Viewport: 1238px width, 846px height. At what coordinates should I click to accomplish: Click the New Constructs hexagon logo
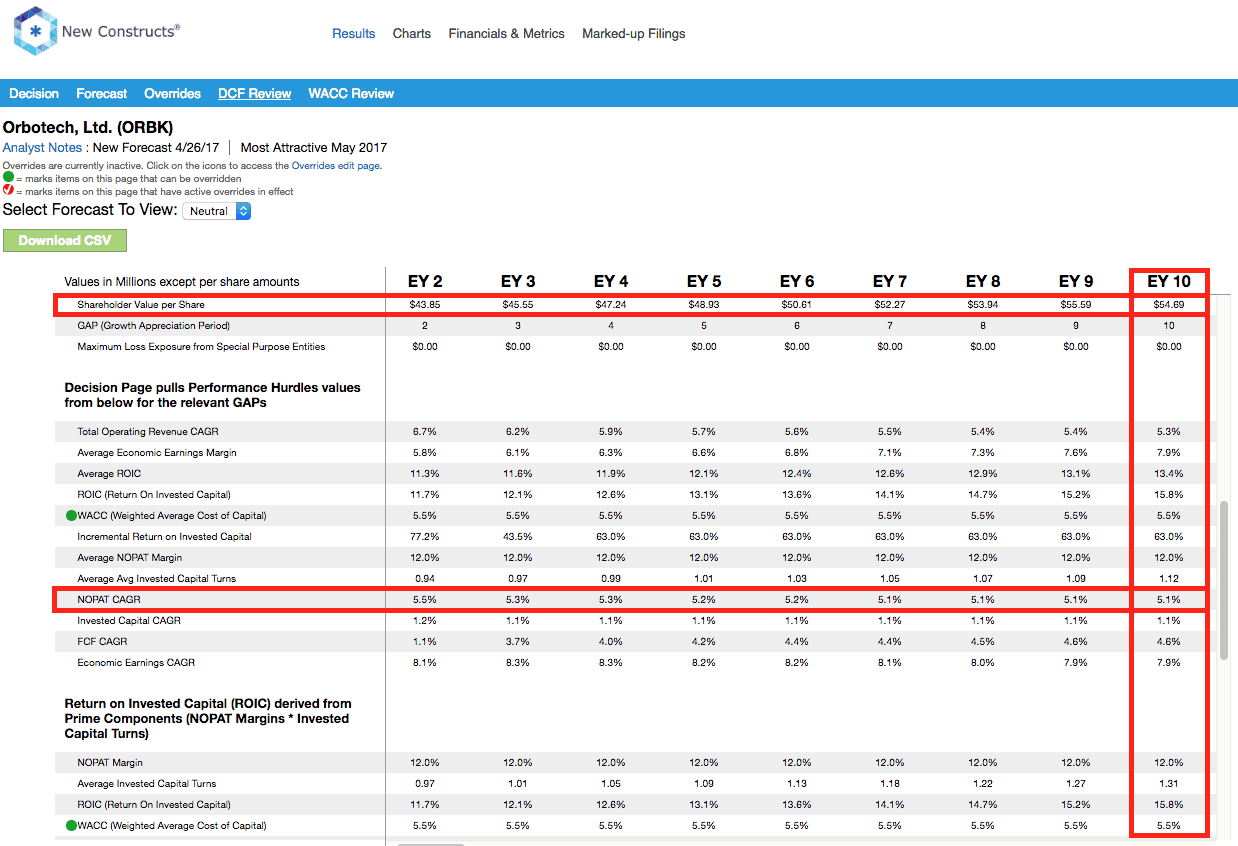35,31
